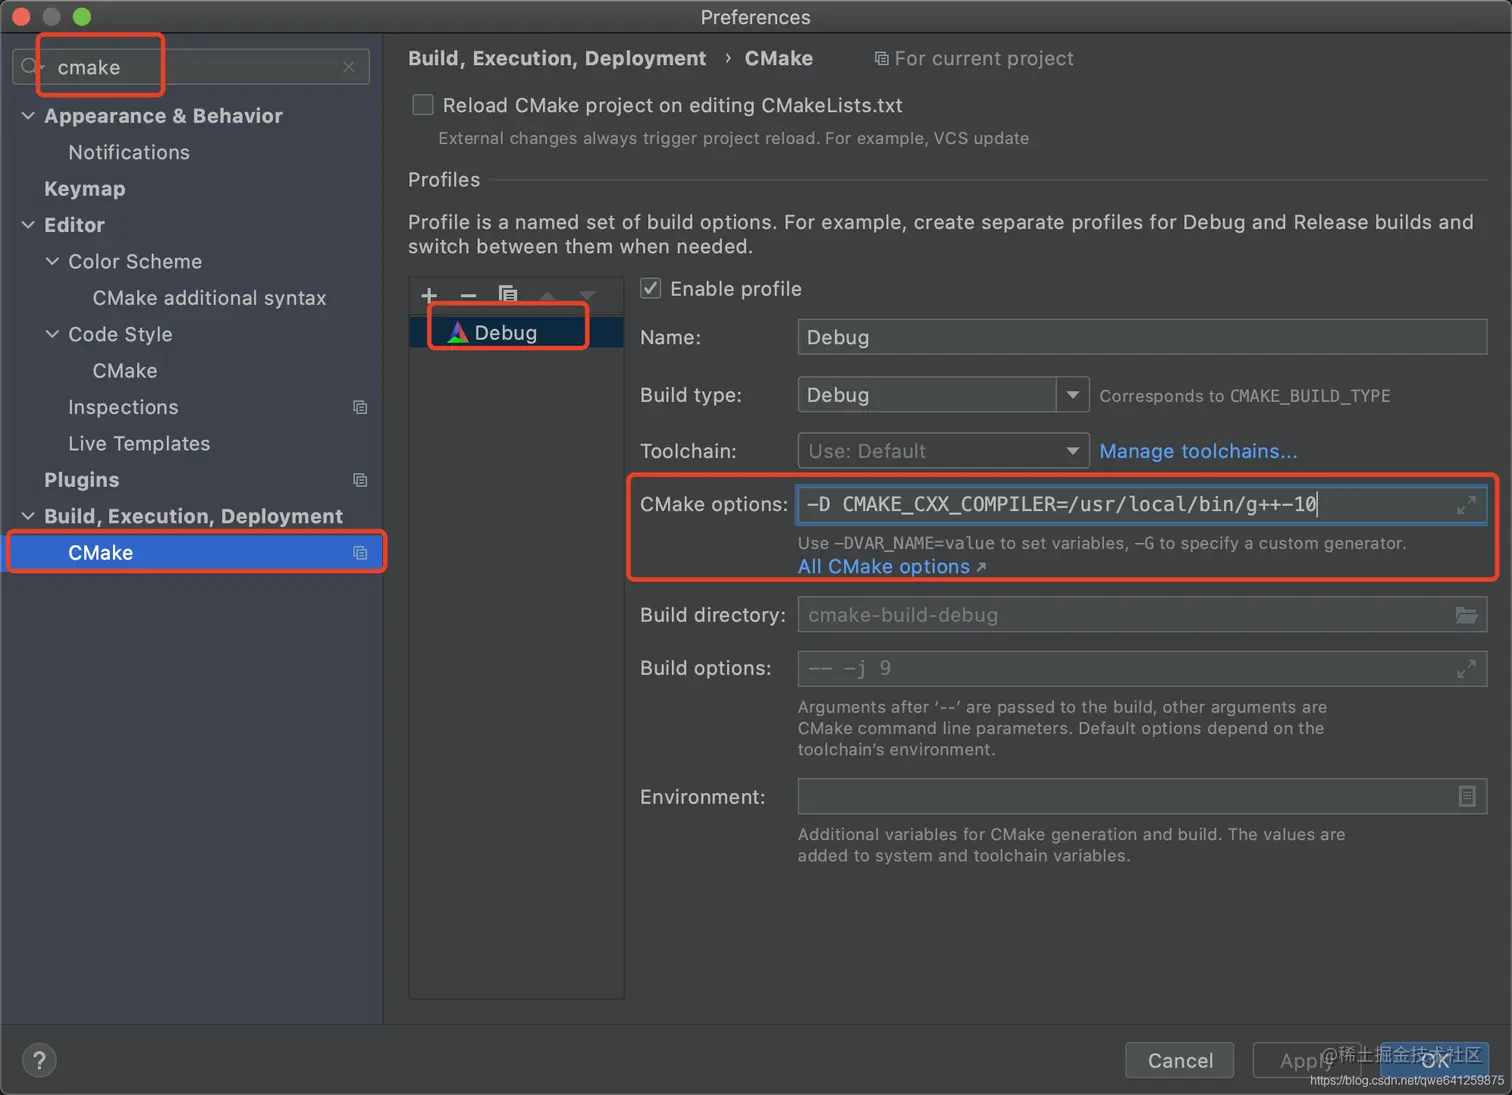Remove the selected CMake profile
This screenshot has height=1095, width=1512.
[468, 295]
